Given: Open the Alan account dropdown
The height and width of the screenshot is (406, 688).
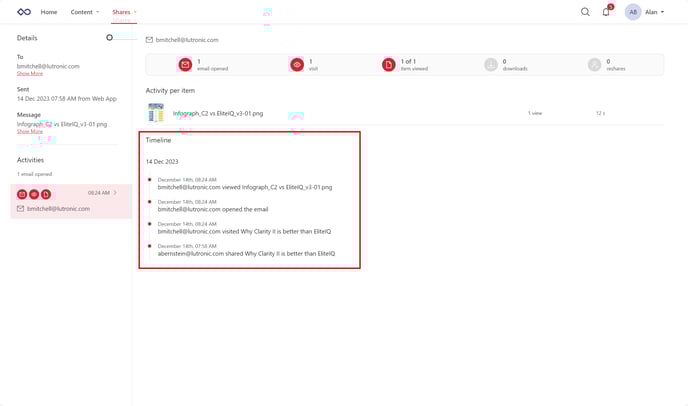Looking at the screenshot, I should [655, 12].
